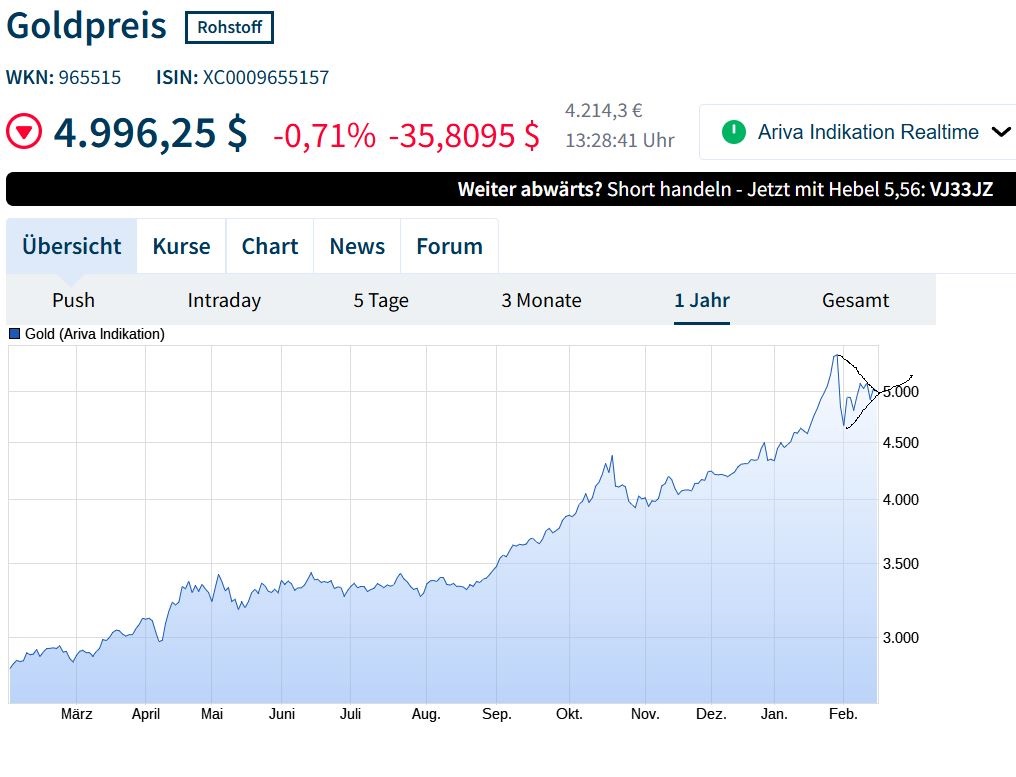This screenshot has height=777, width=1016.
Task: Click the red down-arrow price indicator icon
Action: (x=24, y=131)
